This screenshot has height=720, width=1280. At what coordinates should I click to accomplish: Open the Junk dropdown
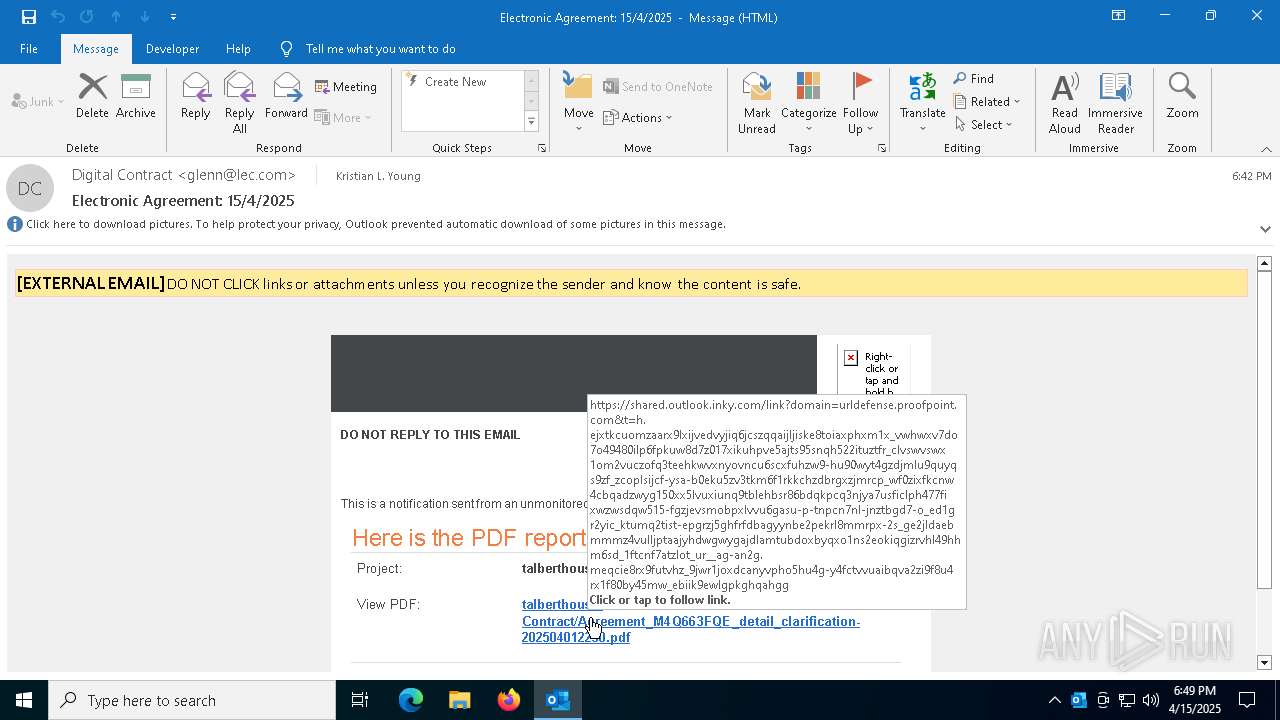38,101
